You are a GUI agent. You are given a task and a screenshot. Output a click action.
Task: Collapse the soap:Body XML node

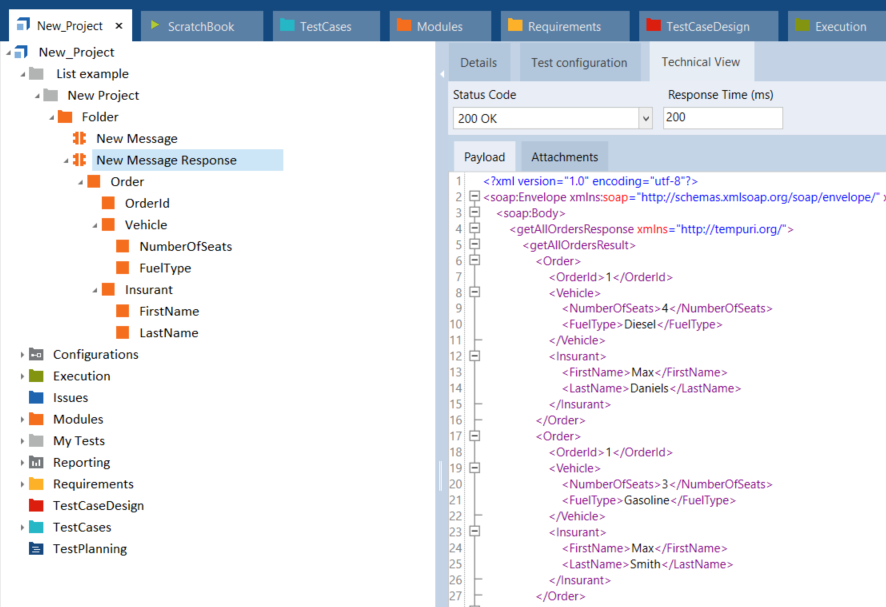pyautogui.click(x=474, y=213)
